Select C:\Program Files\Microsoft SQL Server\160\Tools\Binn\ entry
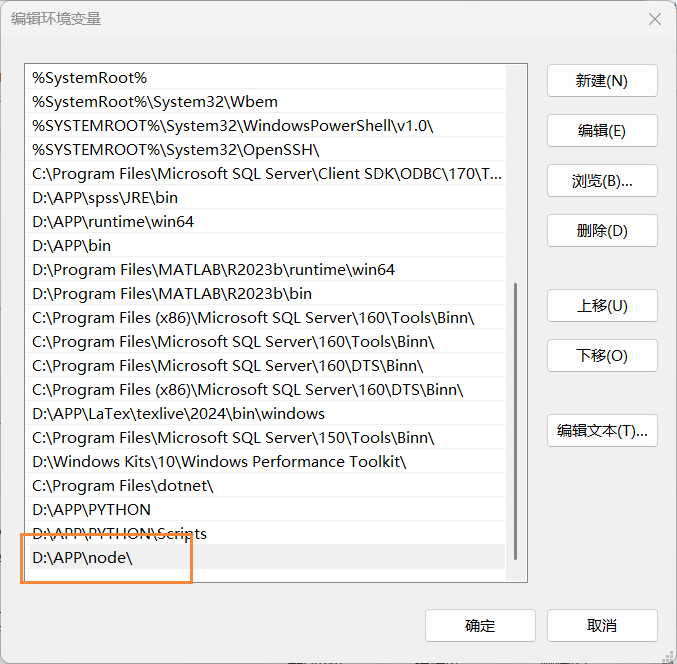The width and height of the screenshot is (677, 664). (x=266, y=341)
